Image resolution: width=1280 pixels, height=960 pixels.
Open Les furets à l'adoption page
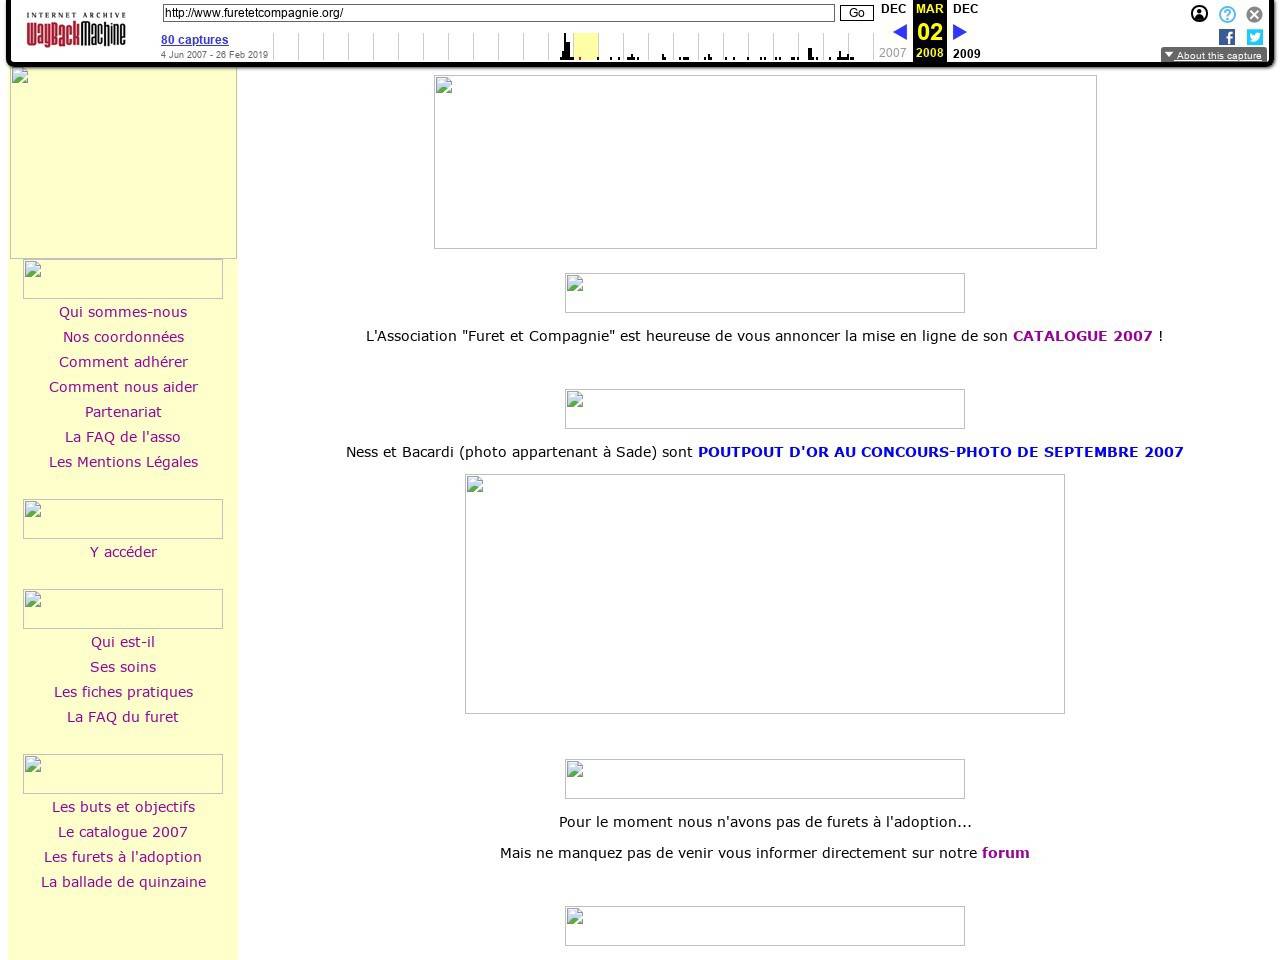click(123, 857)
